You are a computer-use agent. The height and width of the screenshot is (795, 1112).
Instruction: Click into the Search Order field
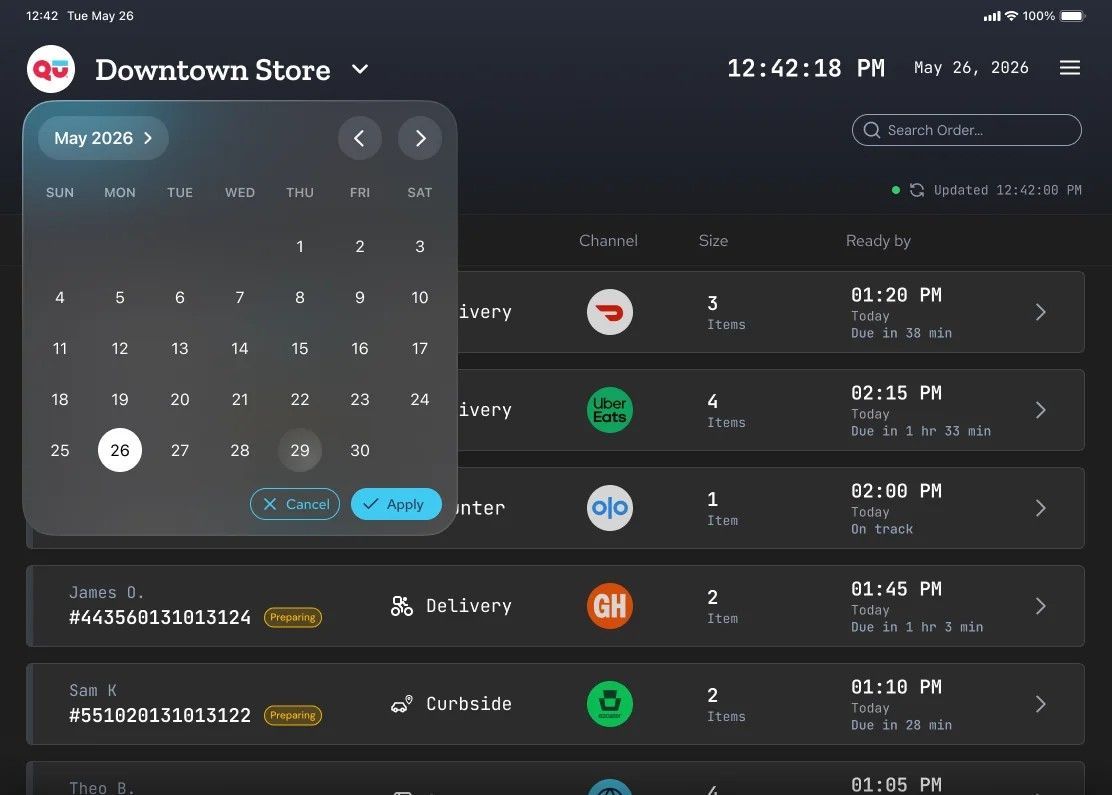[x=967, y=130]
